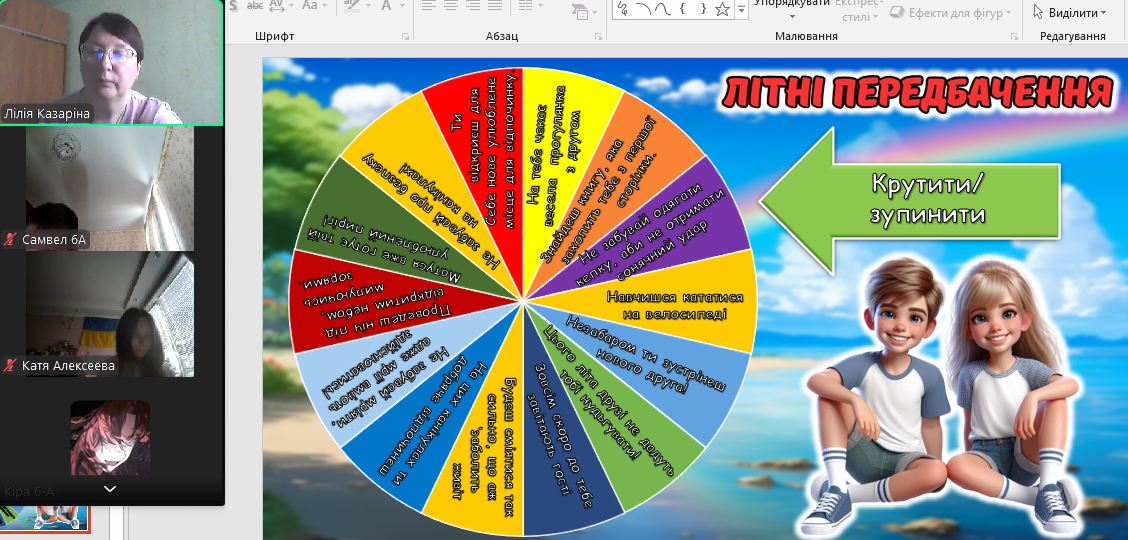
Task: Select the Curve shape in the gallery
Action: click(663, 9)
